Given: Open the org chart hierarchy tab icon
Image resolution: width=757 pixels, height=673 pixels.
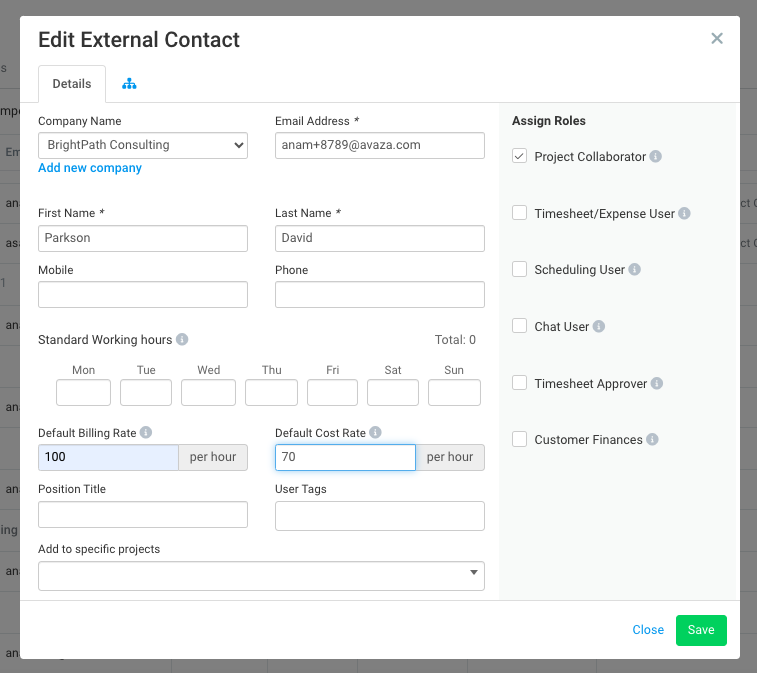Looking at the screenshot, I should click(129, 84).
